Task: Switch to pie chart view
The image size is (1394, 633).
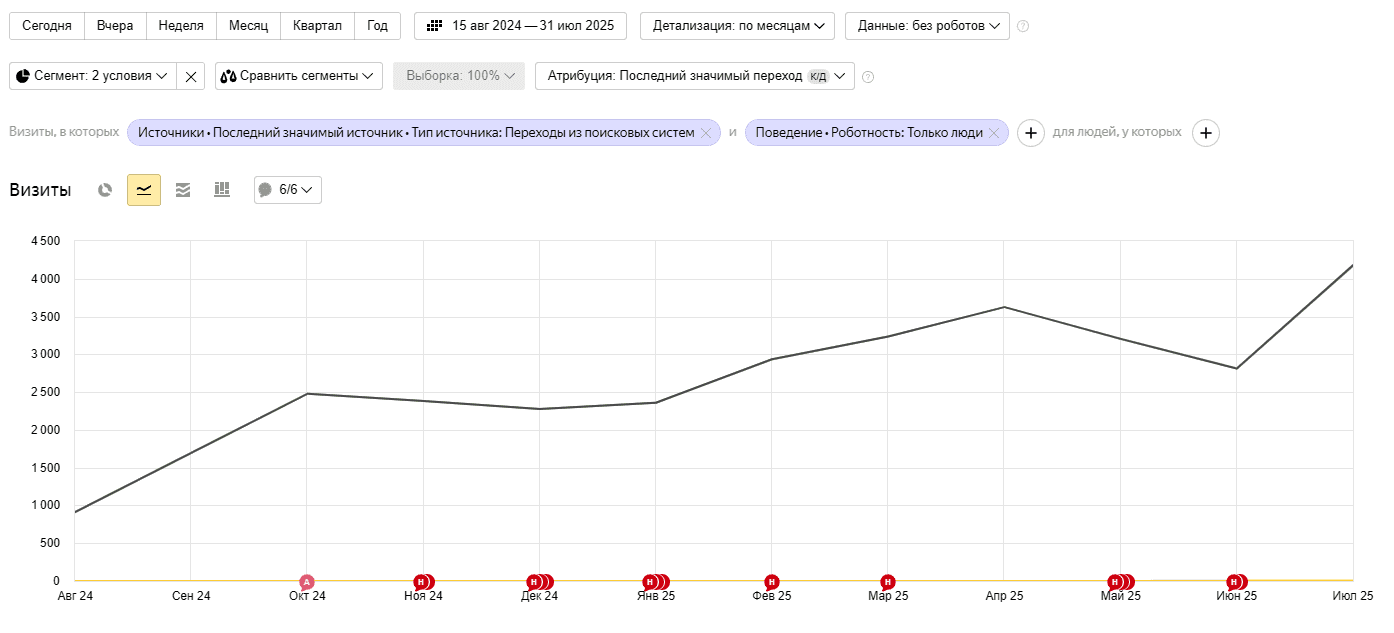Action: tap(105, 190)
